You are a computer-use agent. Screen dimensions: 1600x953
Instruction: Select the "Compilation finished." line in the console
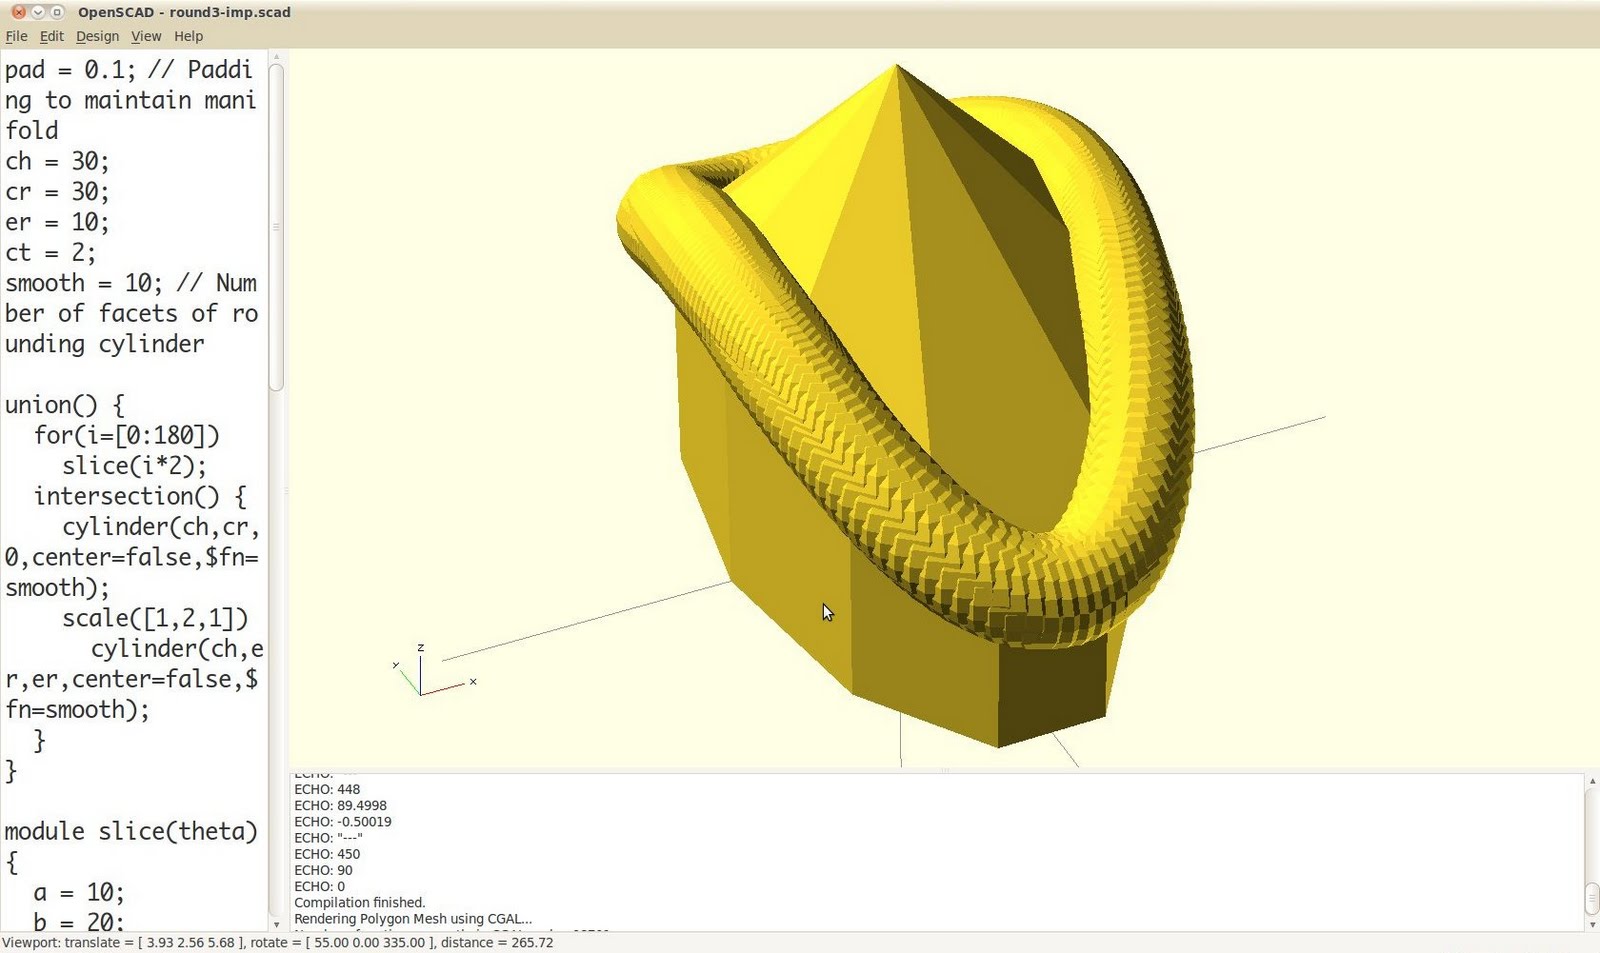coord(360,902)
